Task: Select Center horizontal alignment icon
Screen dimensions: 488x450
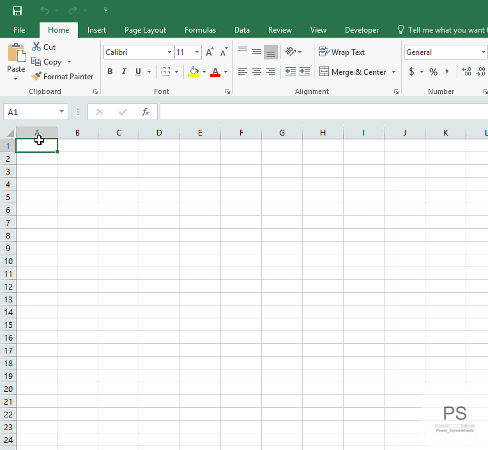Action: pyautogui.click(x=256, y=71)
